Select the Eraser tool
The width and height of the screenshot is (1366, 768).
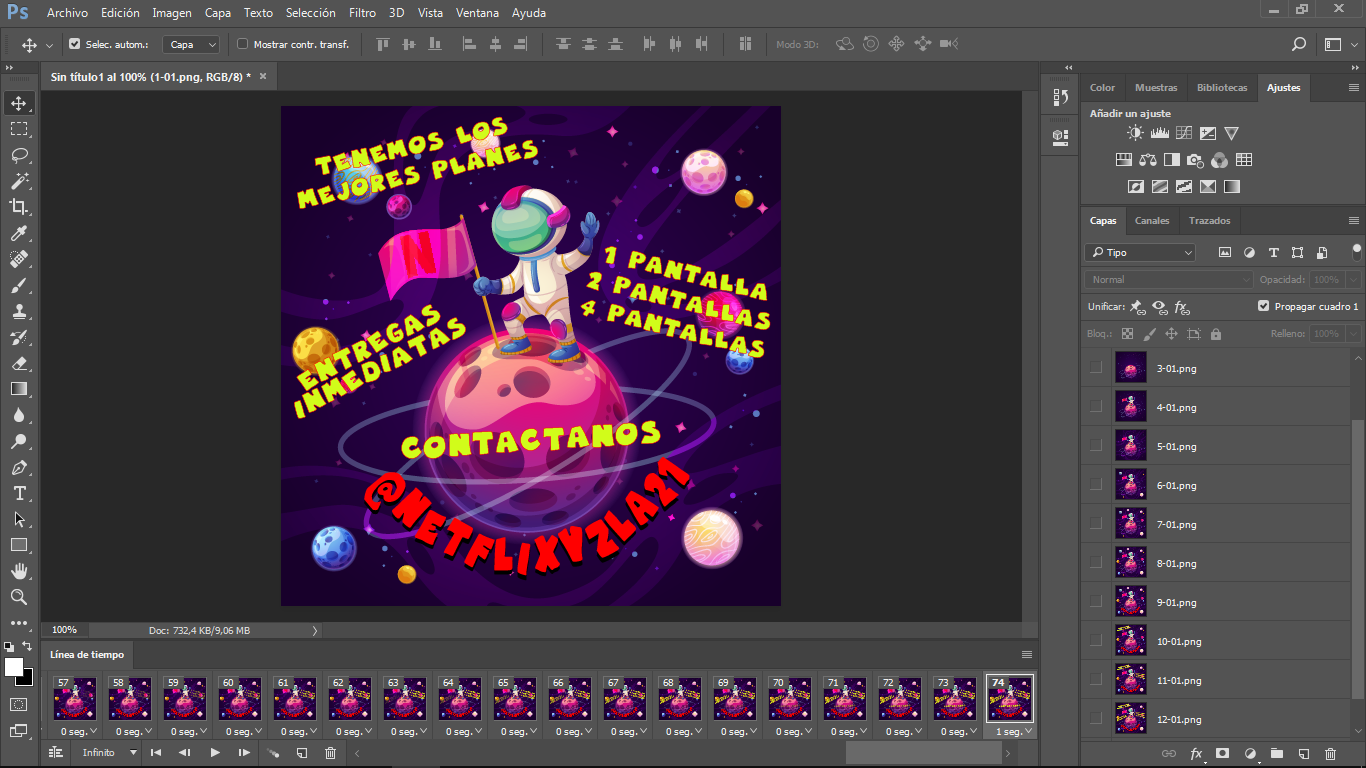tap(19, 363)
